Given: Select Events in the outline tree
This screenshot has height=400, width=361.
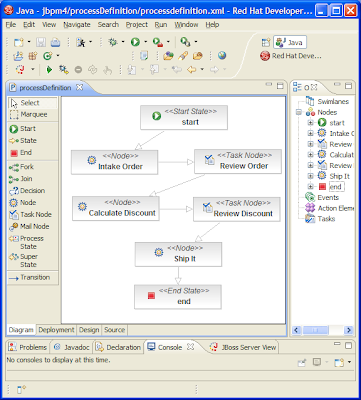Looking at the screenshot, I should (x=322, y=198).
